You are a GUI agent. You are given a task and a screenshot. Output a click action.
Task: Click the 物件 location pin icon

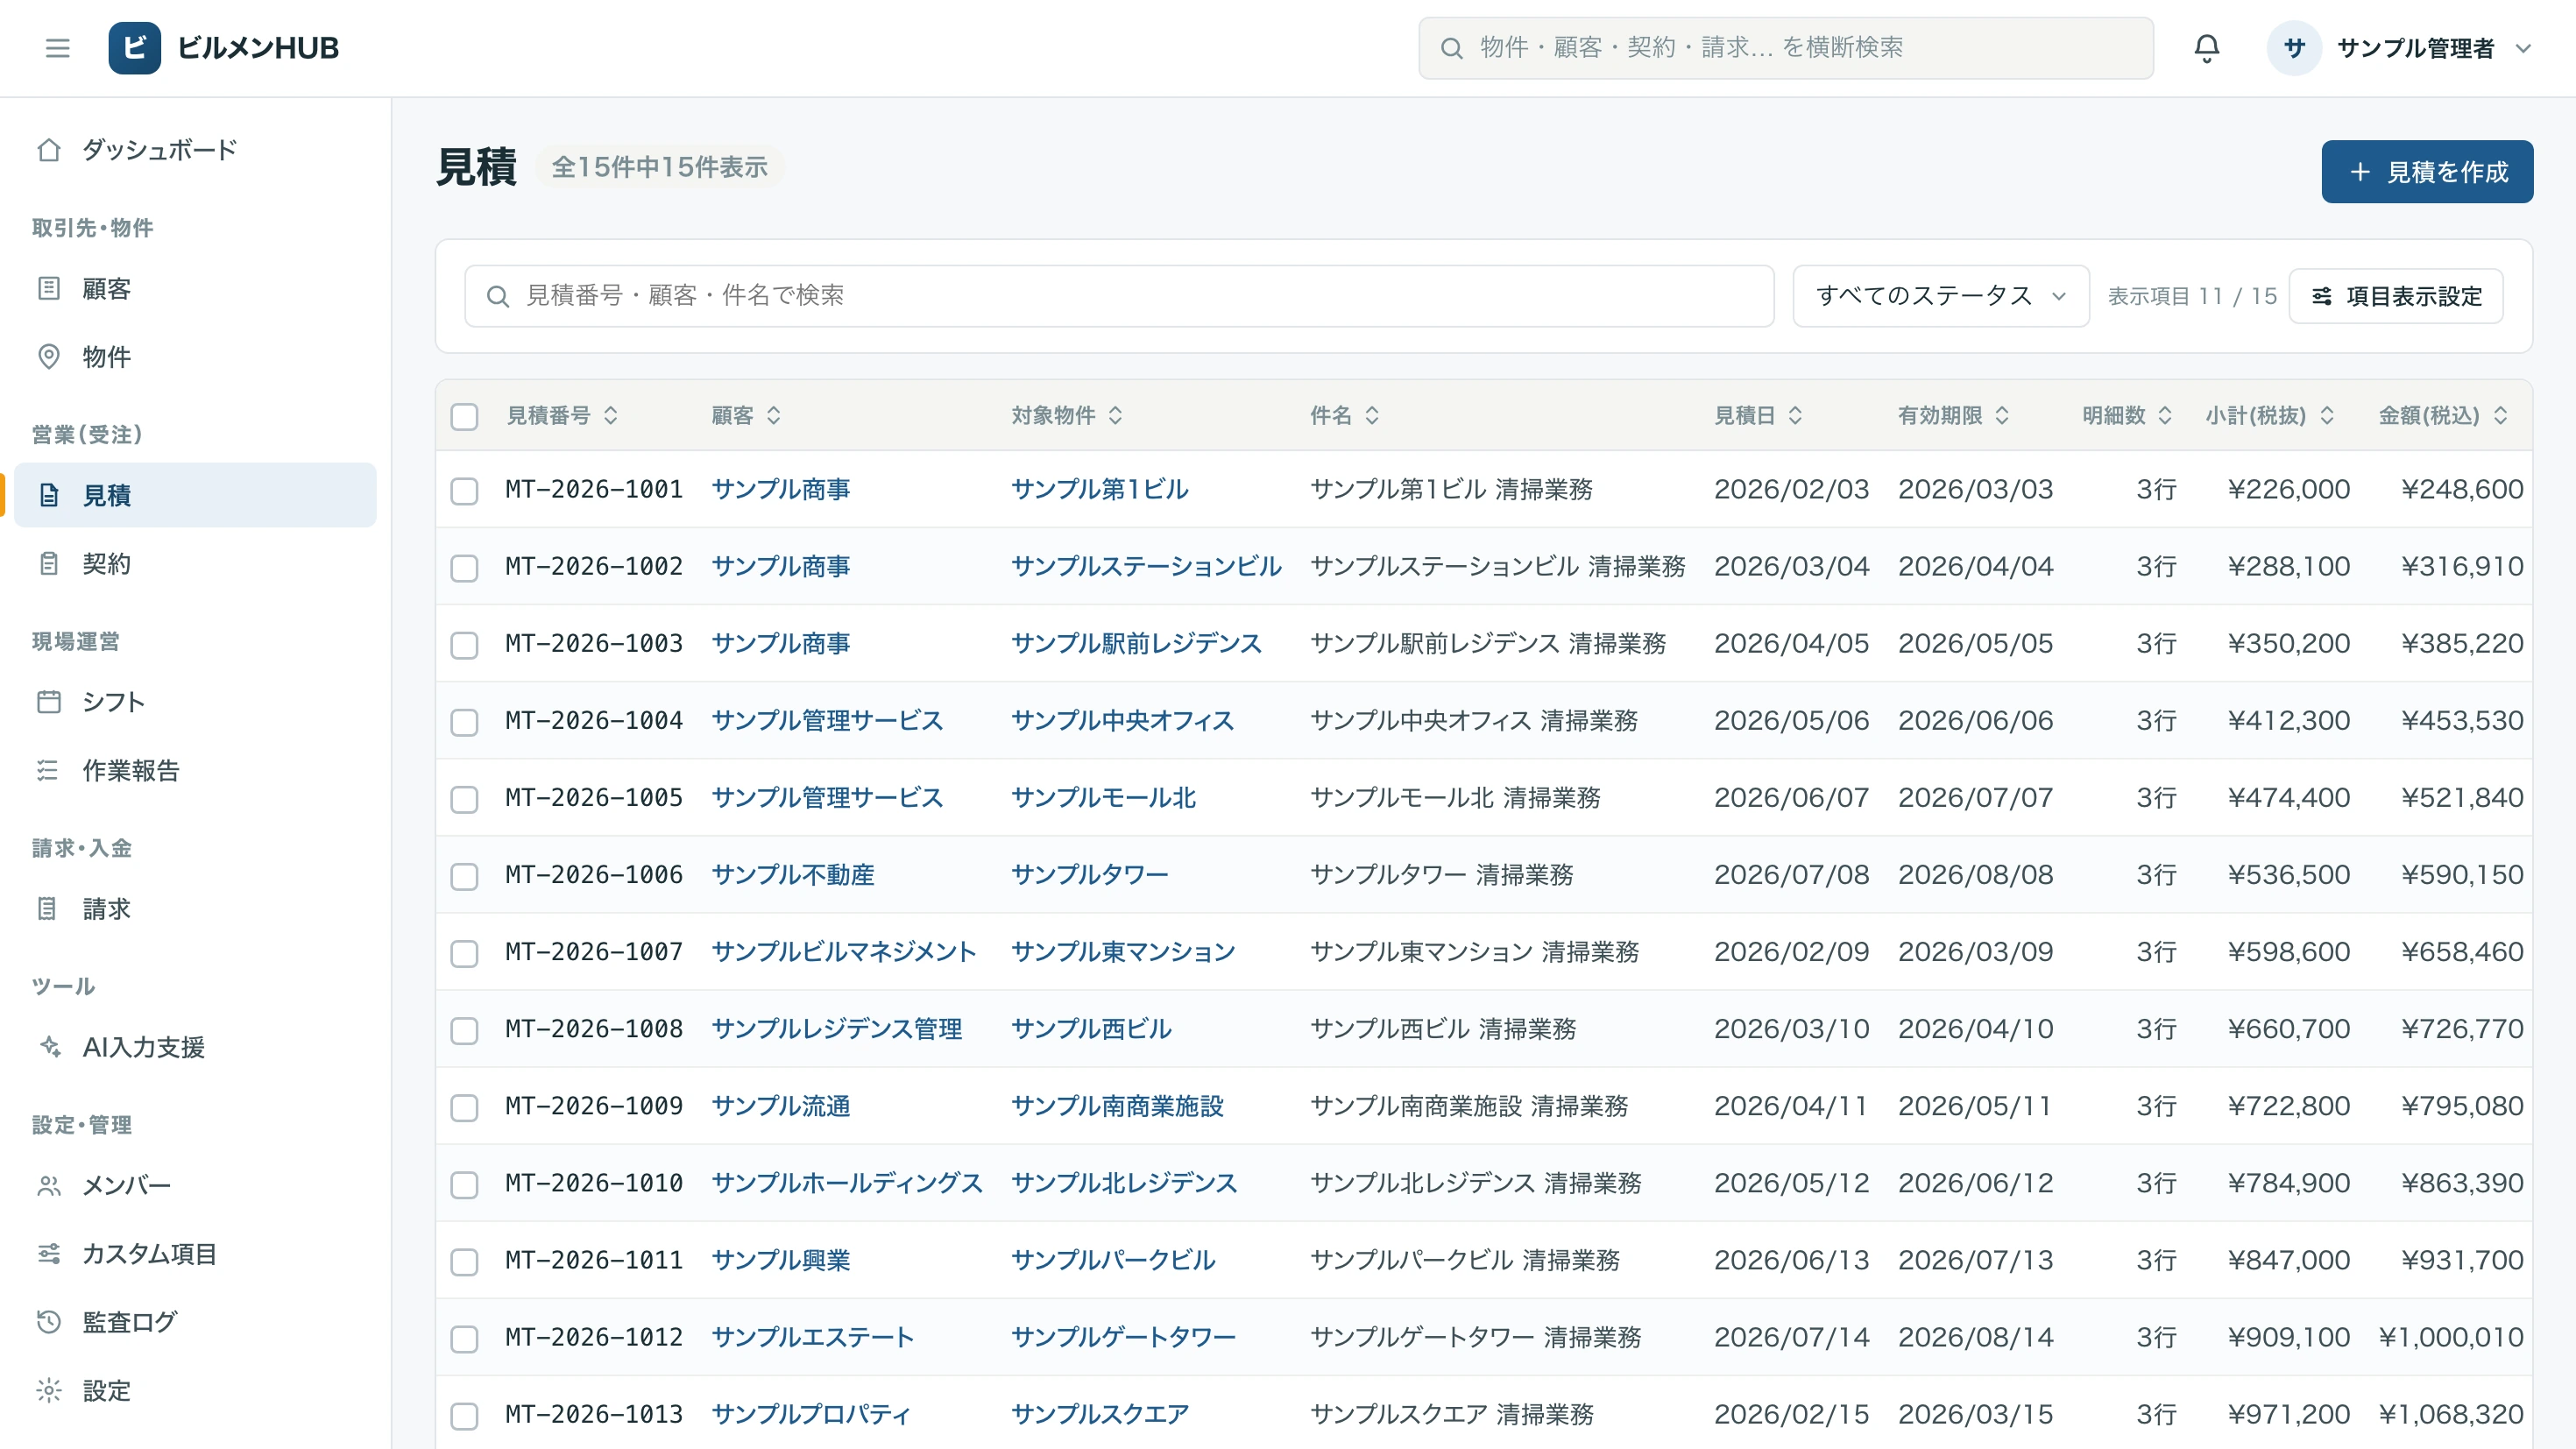pyautogui.click(x=49, y=357)
